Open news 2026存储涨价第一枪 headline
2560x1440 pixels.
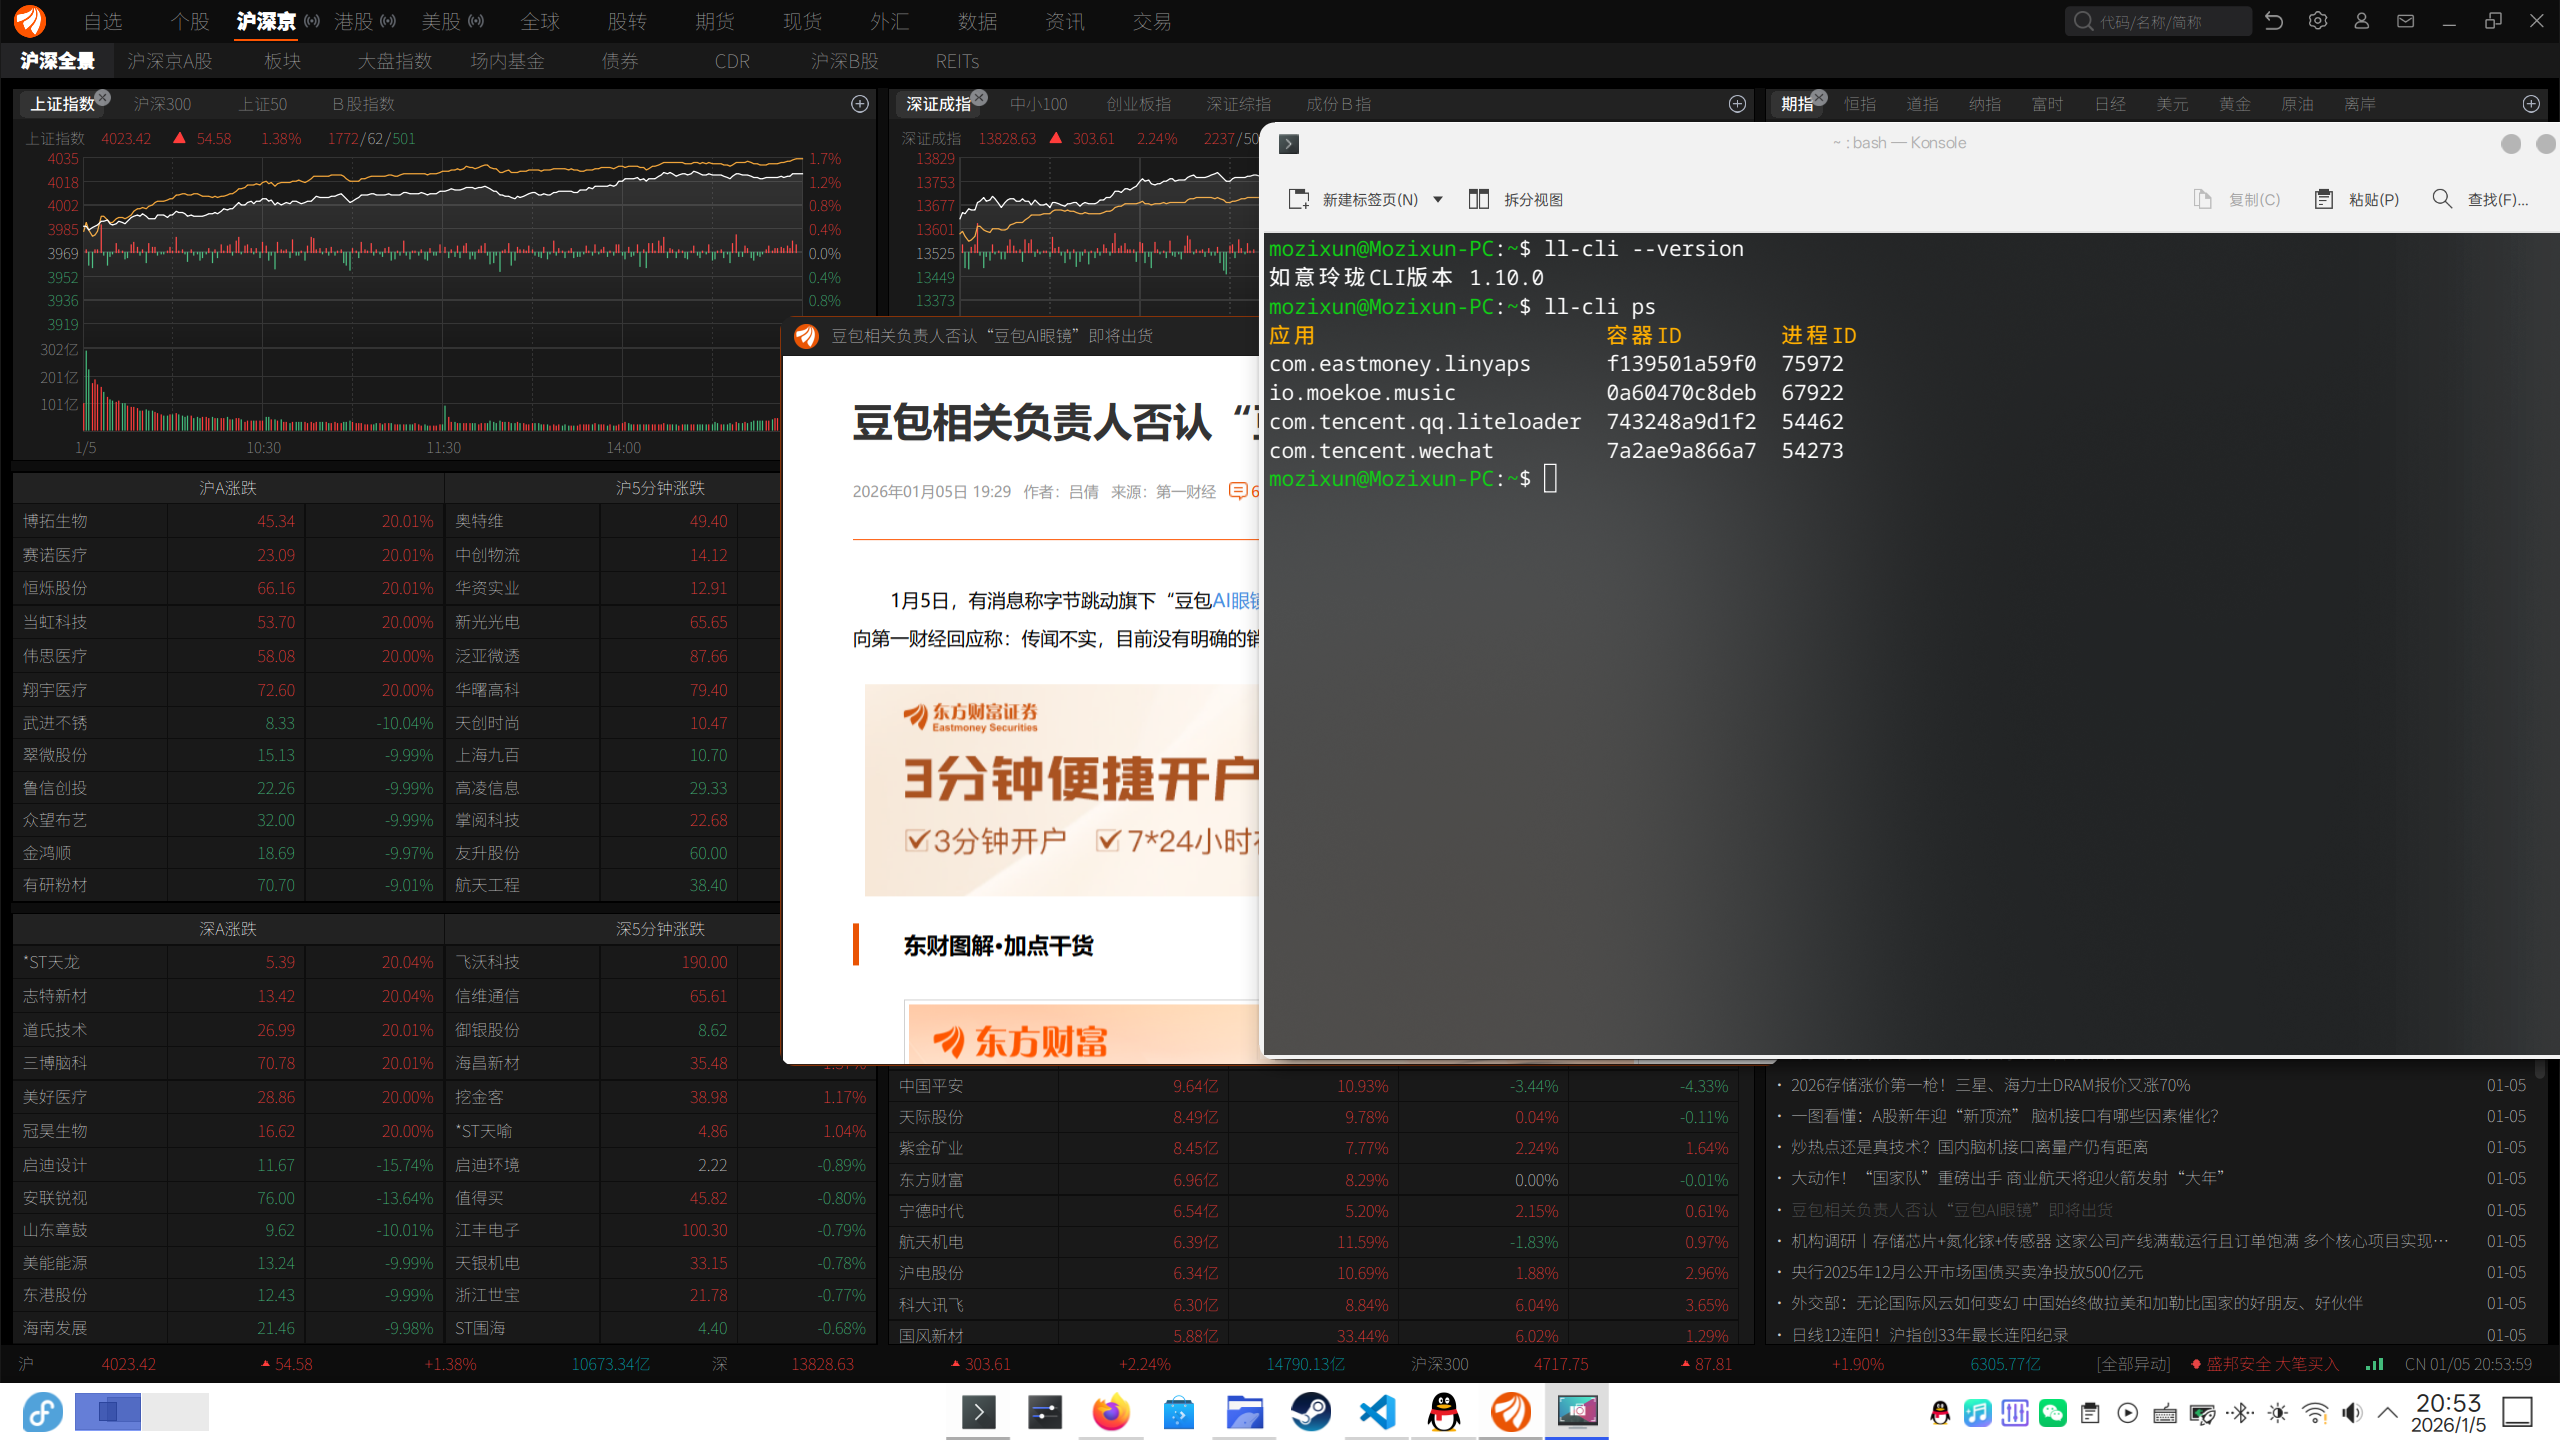[1990, 1085]
